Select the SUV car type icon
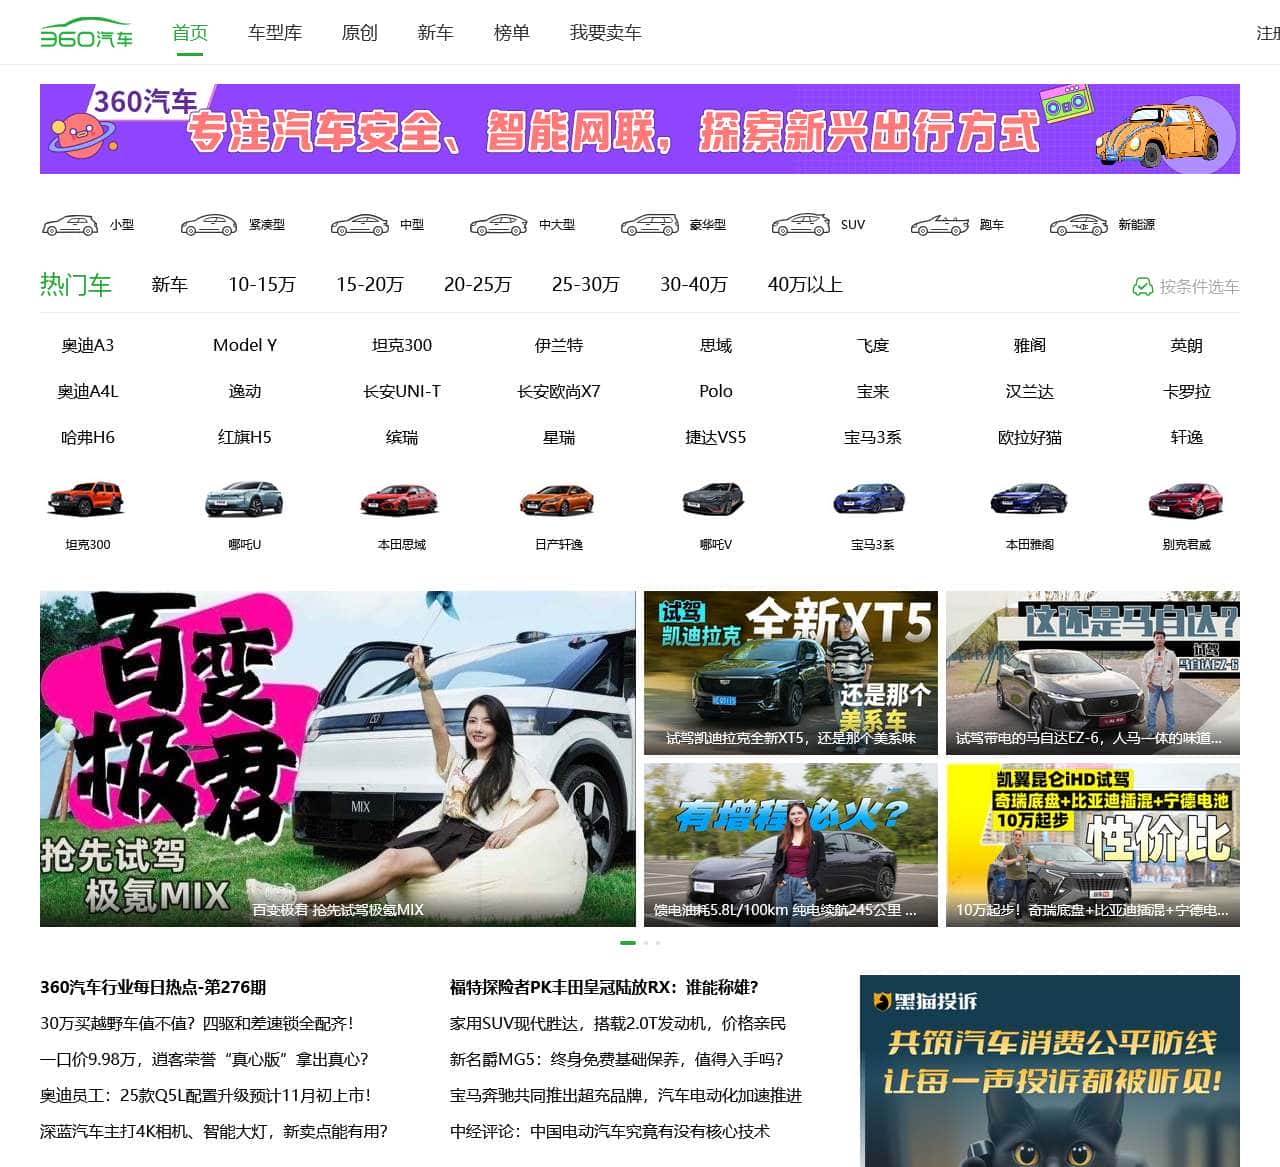Viewport: 1280px width, 1167px height. [800, 225]
